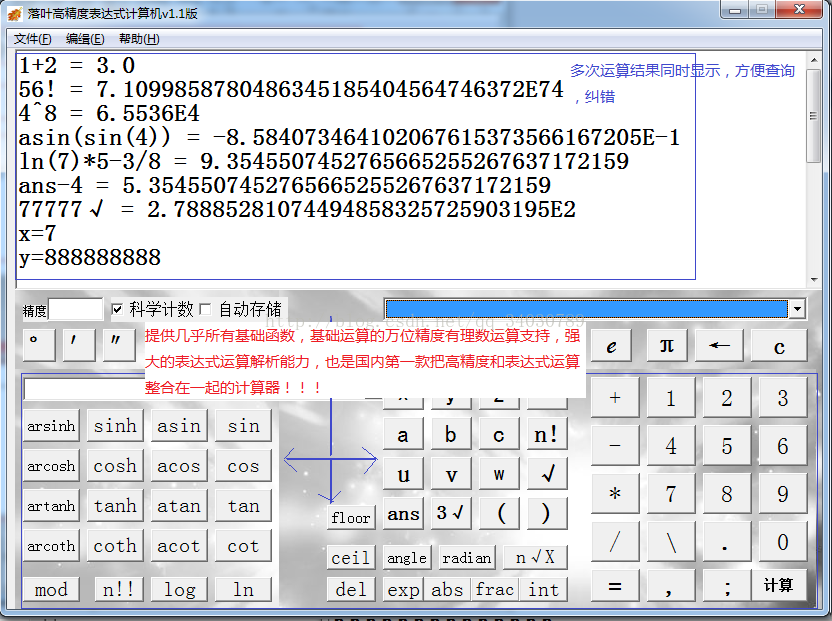832x621 pixels.
Task: Click the results area vertical scrollbar
Action: [x=814, y=169]
